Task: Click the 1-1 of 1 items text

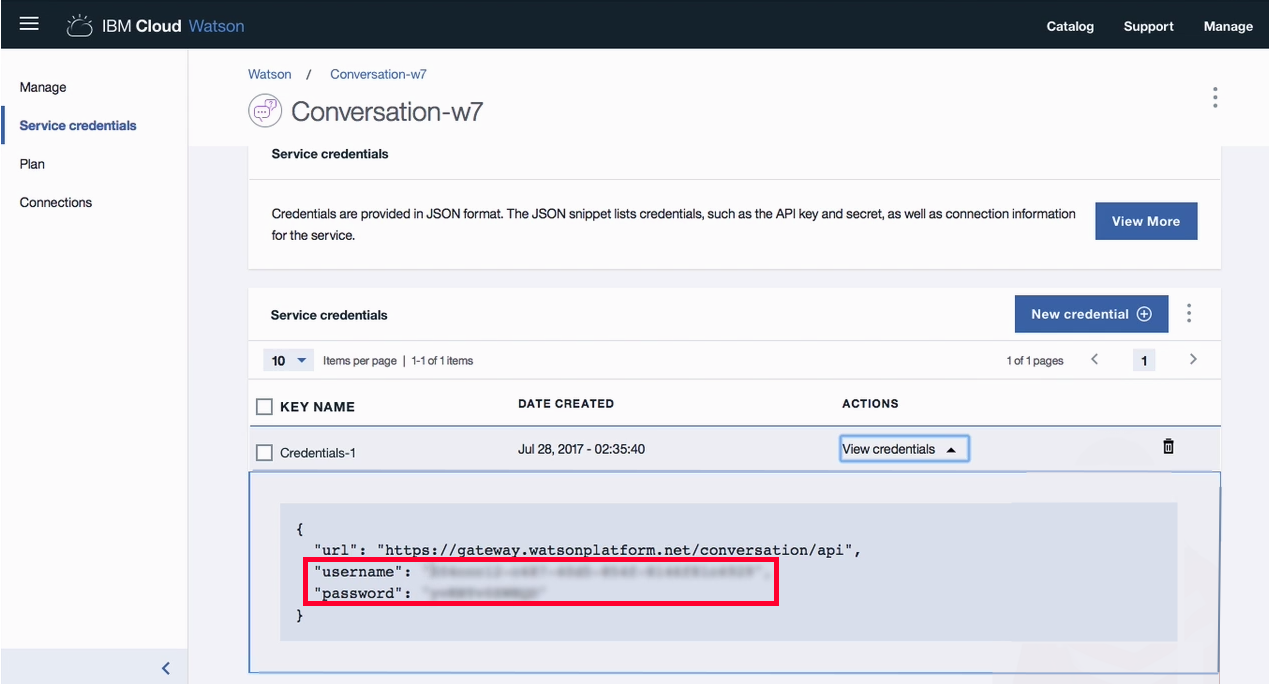Action: pos(442,360)
